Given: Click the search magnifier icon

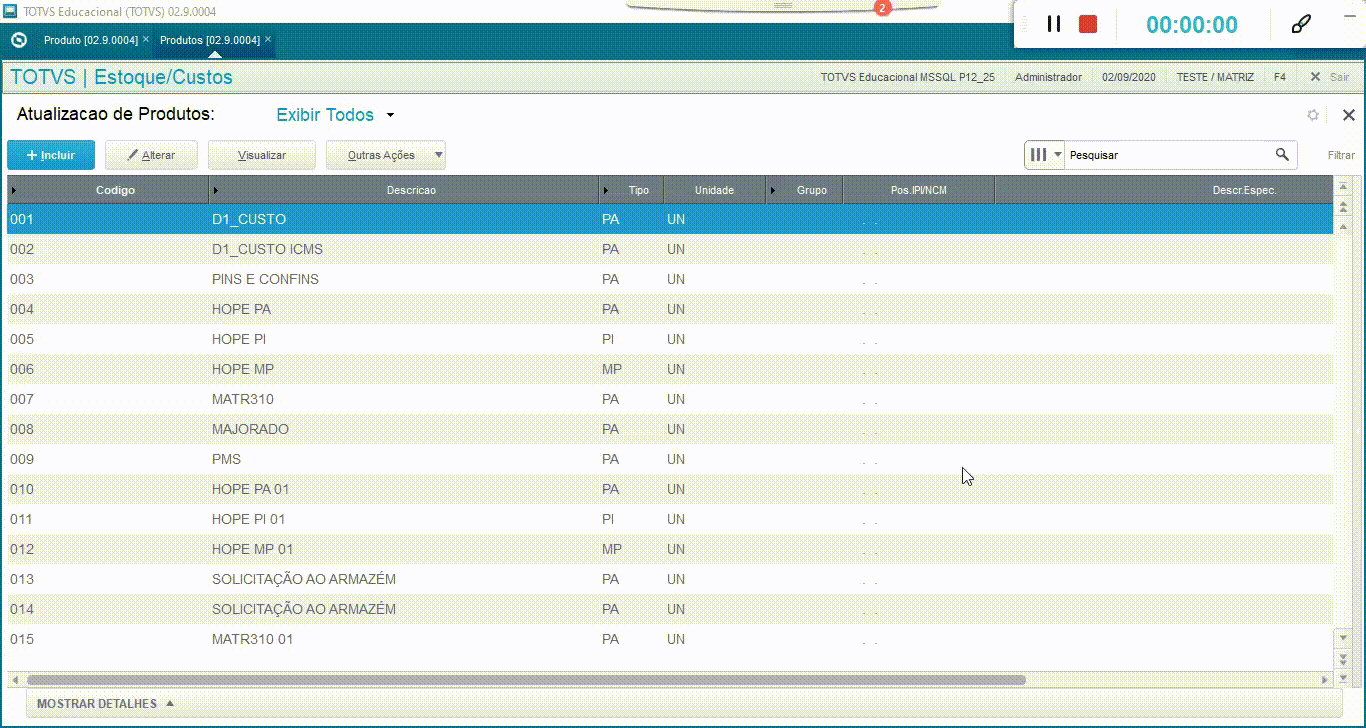Looking at the screenshot, I should click(x=1282, y=155).
